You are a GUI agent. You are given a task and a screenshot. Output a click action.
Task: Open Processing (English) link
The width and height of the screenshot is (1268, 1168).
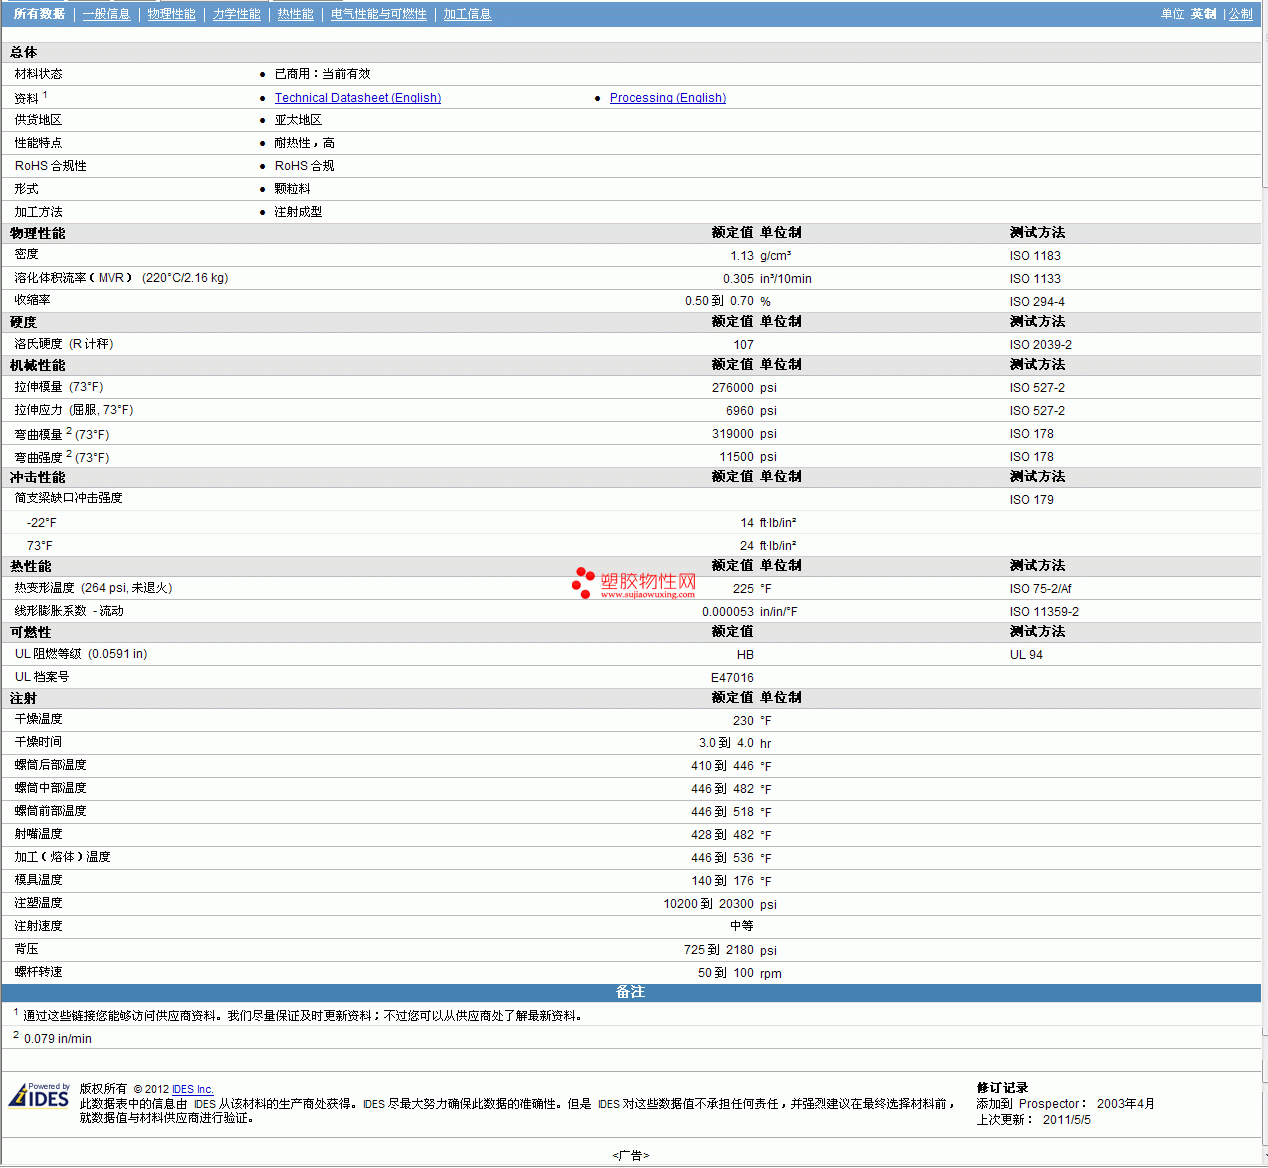tap(667, 98)
